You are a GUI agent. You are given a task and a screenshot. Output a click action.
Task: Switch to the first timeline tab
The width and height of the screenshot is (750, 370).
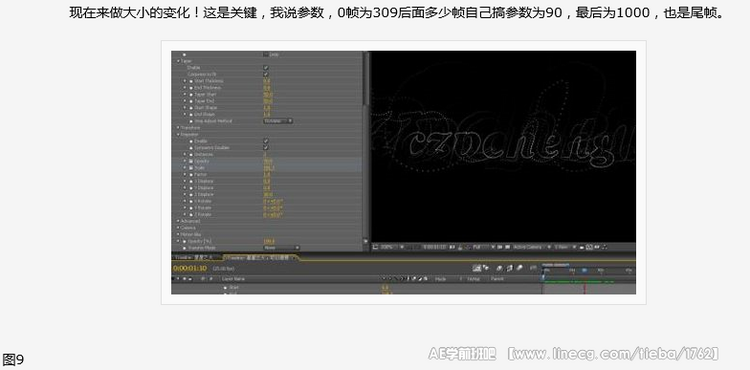[196, 258]
